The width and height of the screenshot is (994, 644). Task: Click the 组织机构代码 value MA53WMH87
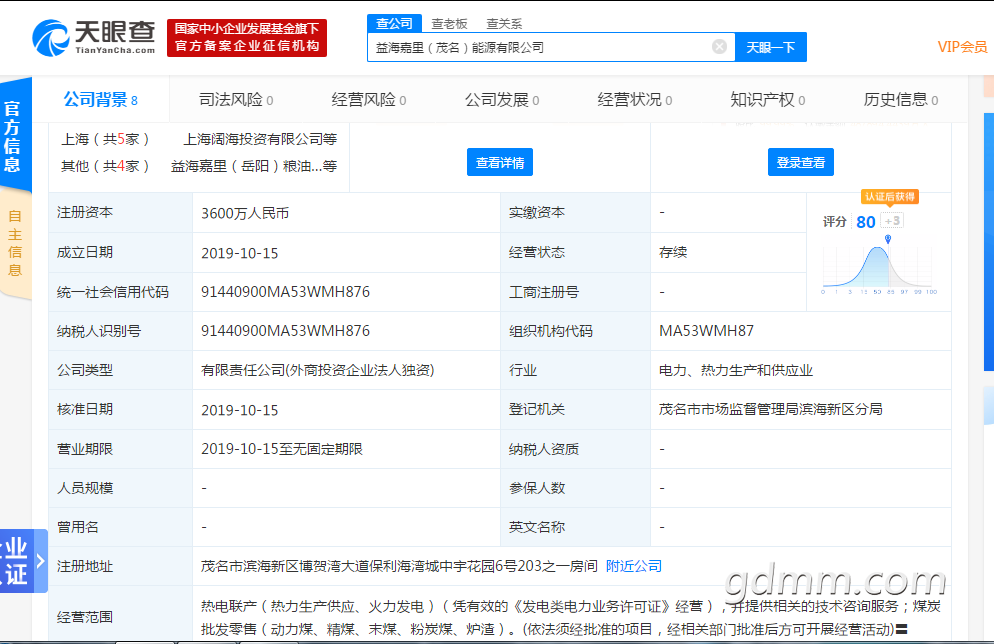pyautogui.click(x=706, y=331)
